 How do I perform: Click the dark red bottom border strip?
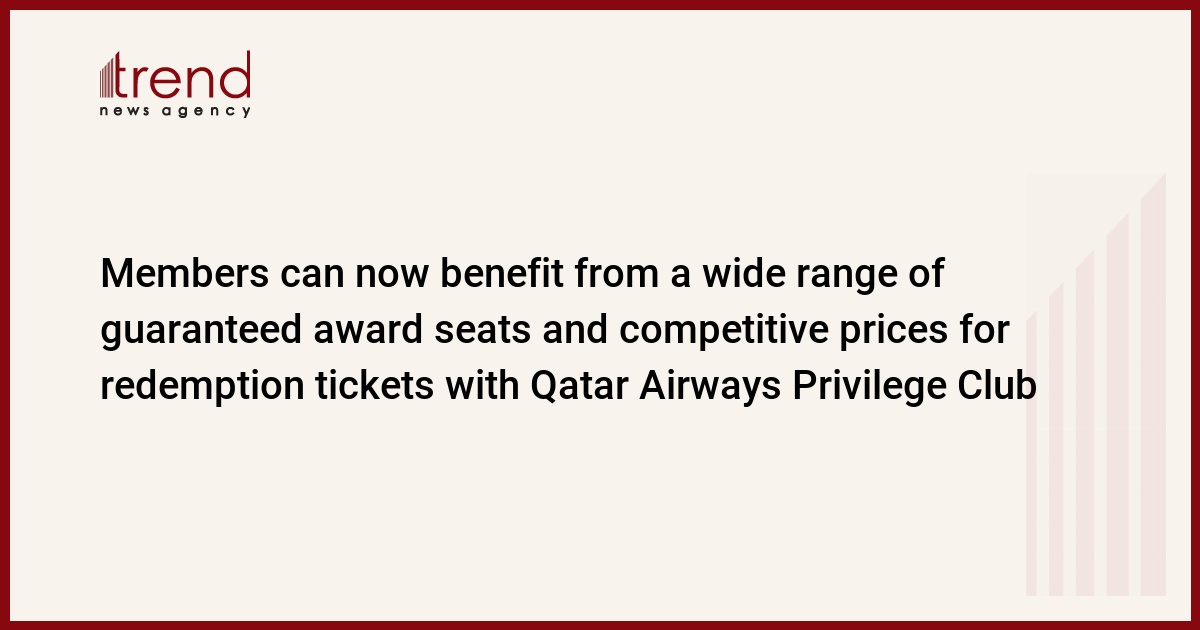point(600,625)
